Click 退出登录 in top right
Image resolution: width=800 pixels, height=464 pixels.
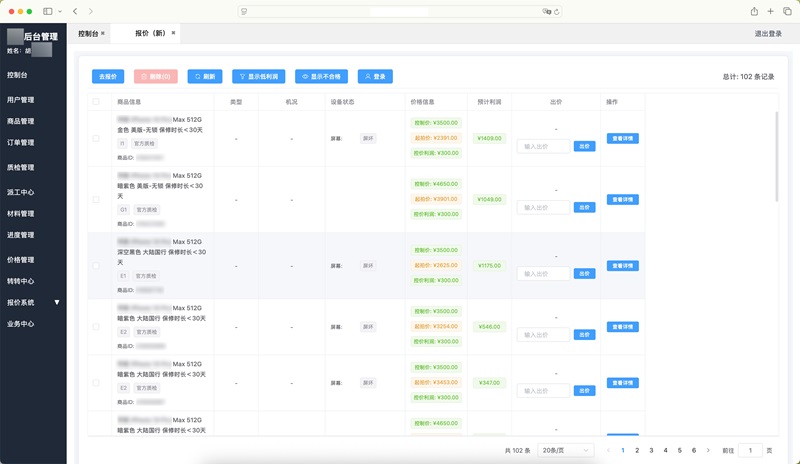tap(768, 33)
